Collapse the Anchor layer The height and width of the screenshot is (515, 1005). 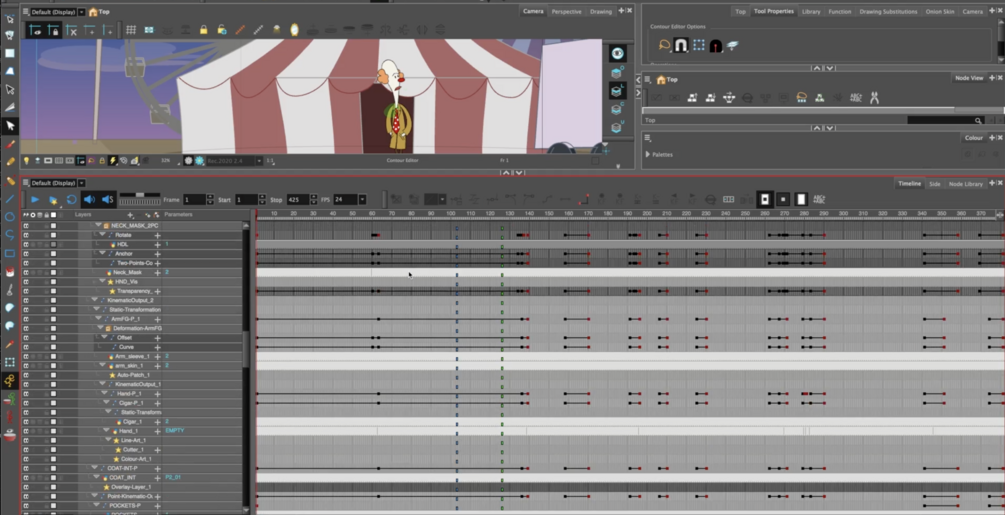pyautogui.click(x=103, y=254)
